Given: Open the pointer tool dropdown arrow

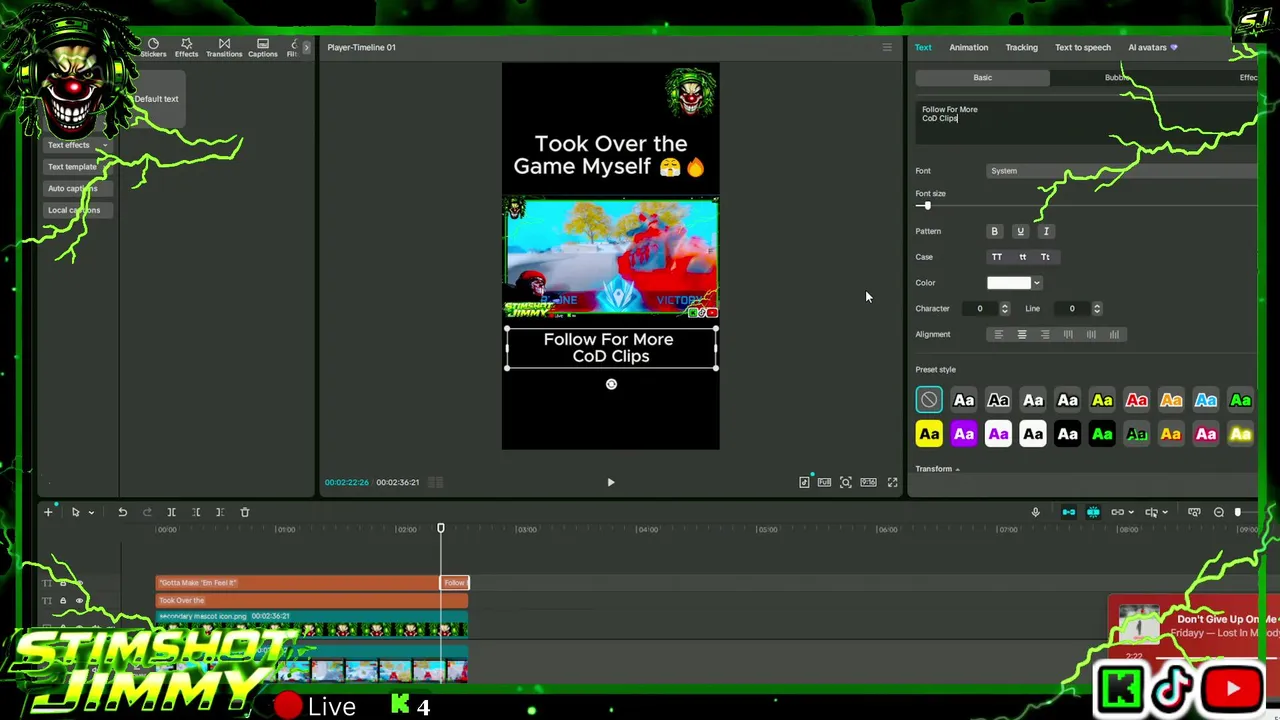Looking at the screenshot, I should (91, 512).
